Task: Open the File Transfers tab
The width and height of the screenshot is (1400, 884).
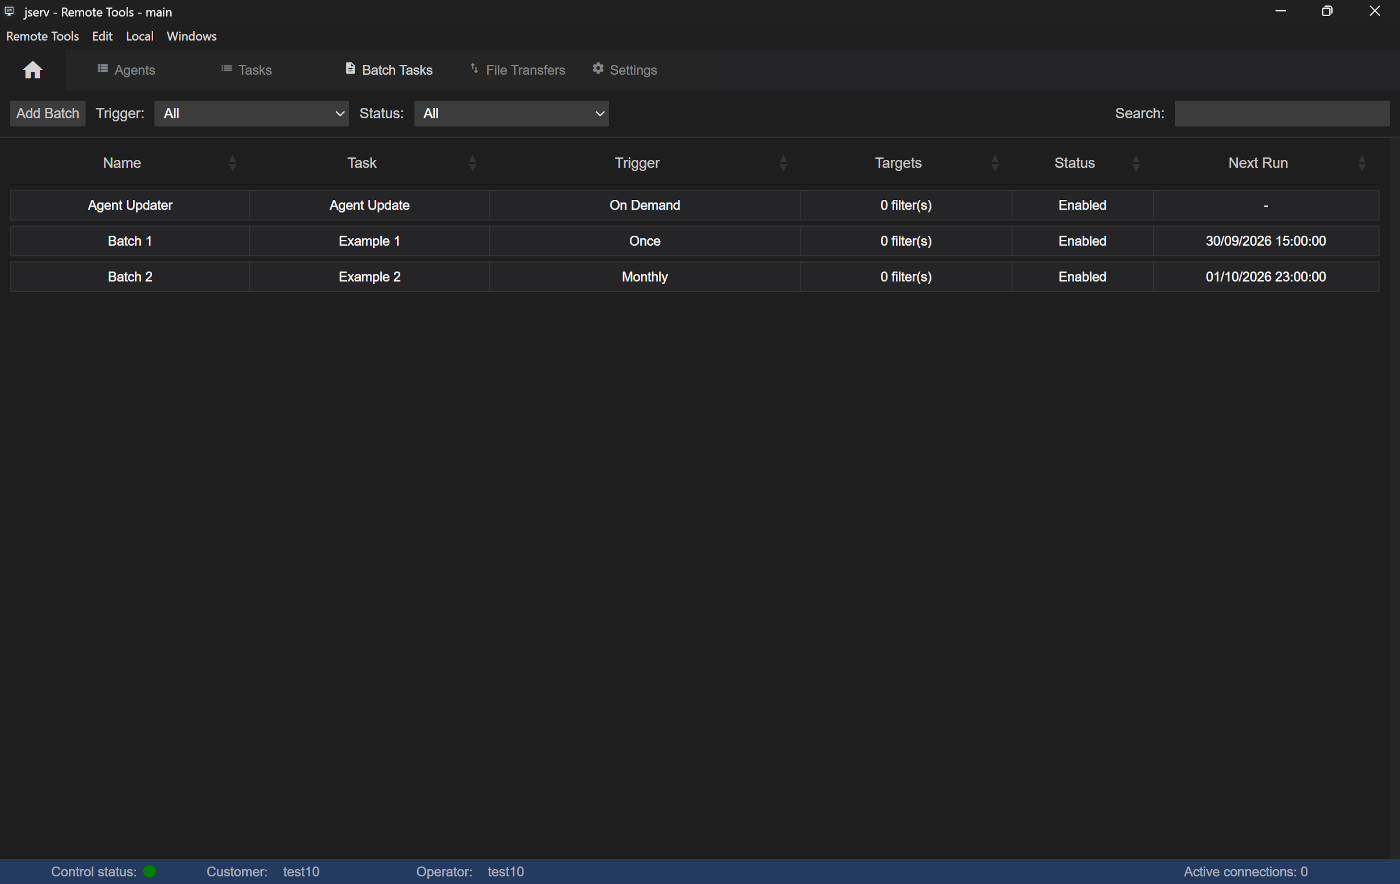Action: [517, 70]
